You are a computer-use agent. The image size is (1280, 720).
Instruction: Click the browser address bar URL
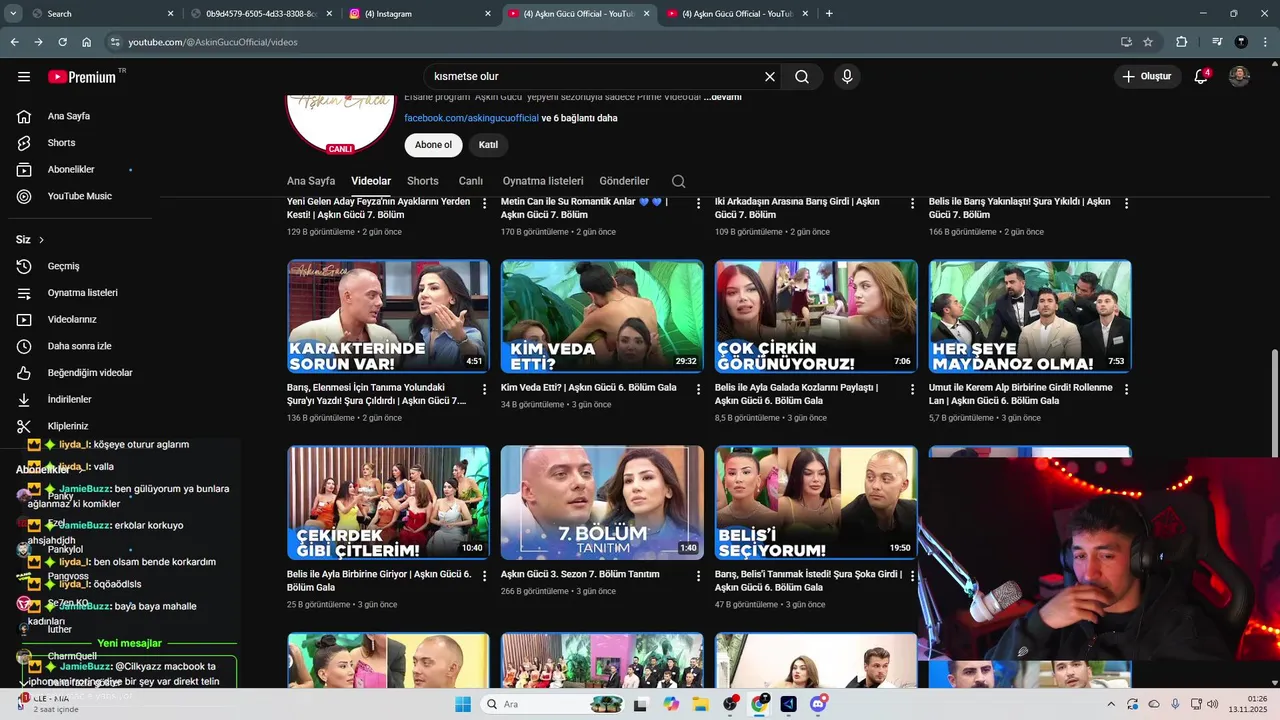(x=213, y=42)
